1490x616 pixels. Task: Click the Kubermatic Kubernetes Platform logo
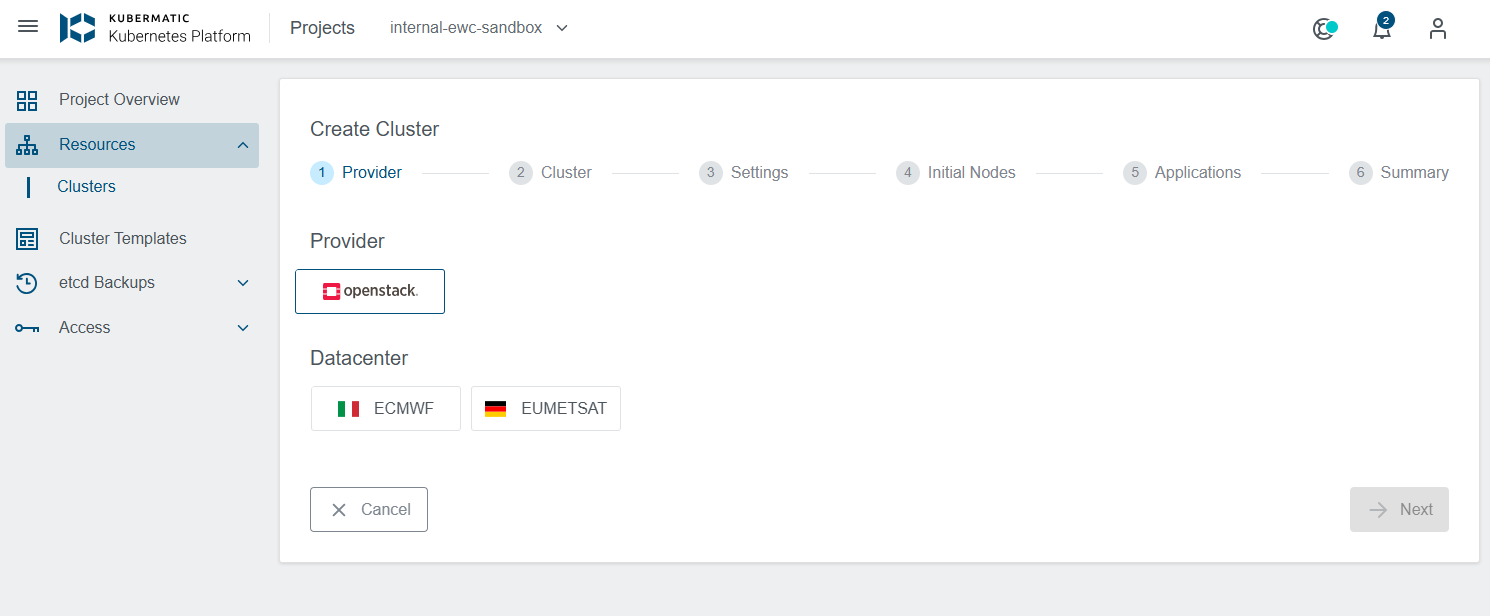pyautogui.click(x=155, y=28)
